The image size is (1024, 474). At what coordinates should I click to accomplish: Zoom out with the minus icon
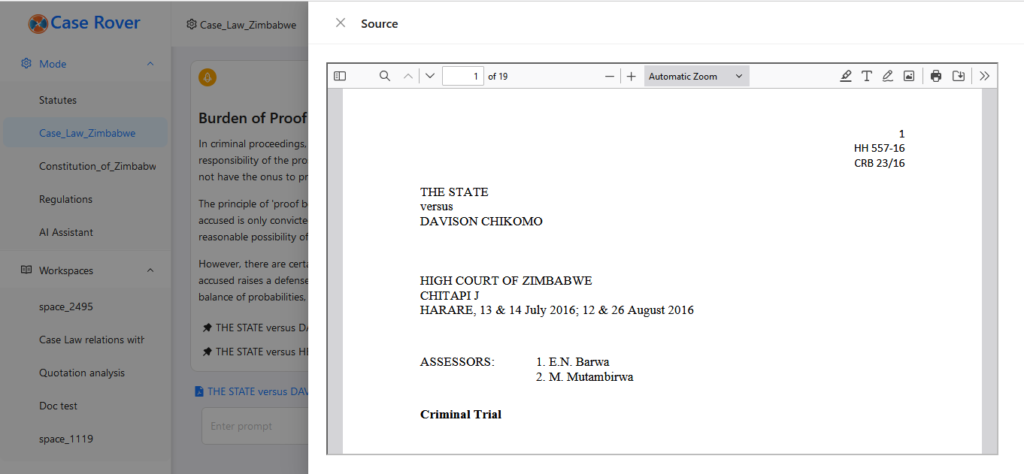[x=610, y=76]
